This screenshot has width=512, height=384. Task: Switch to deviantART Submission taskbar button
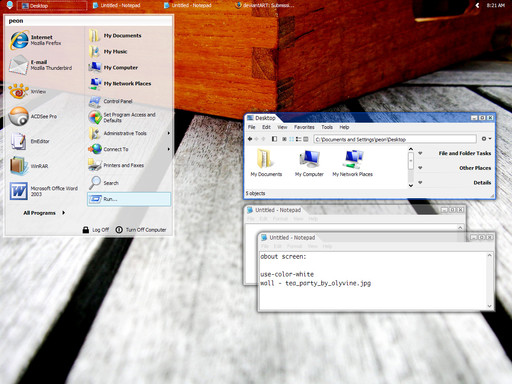(265, 5)
